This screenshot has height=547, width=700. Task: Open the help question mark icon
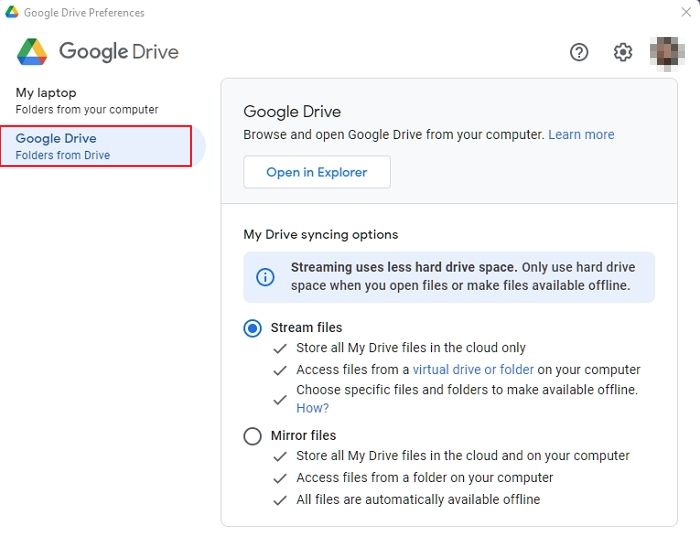[579, 52]
